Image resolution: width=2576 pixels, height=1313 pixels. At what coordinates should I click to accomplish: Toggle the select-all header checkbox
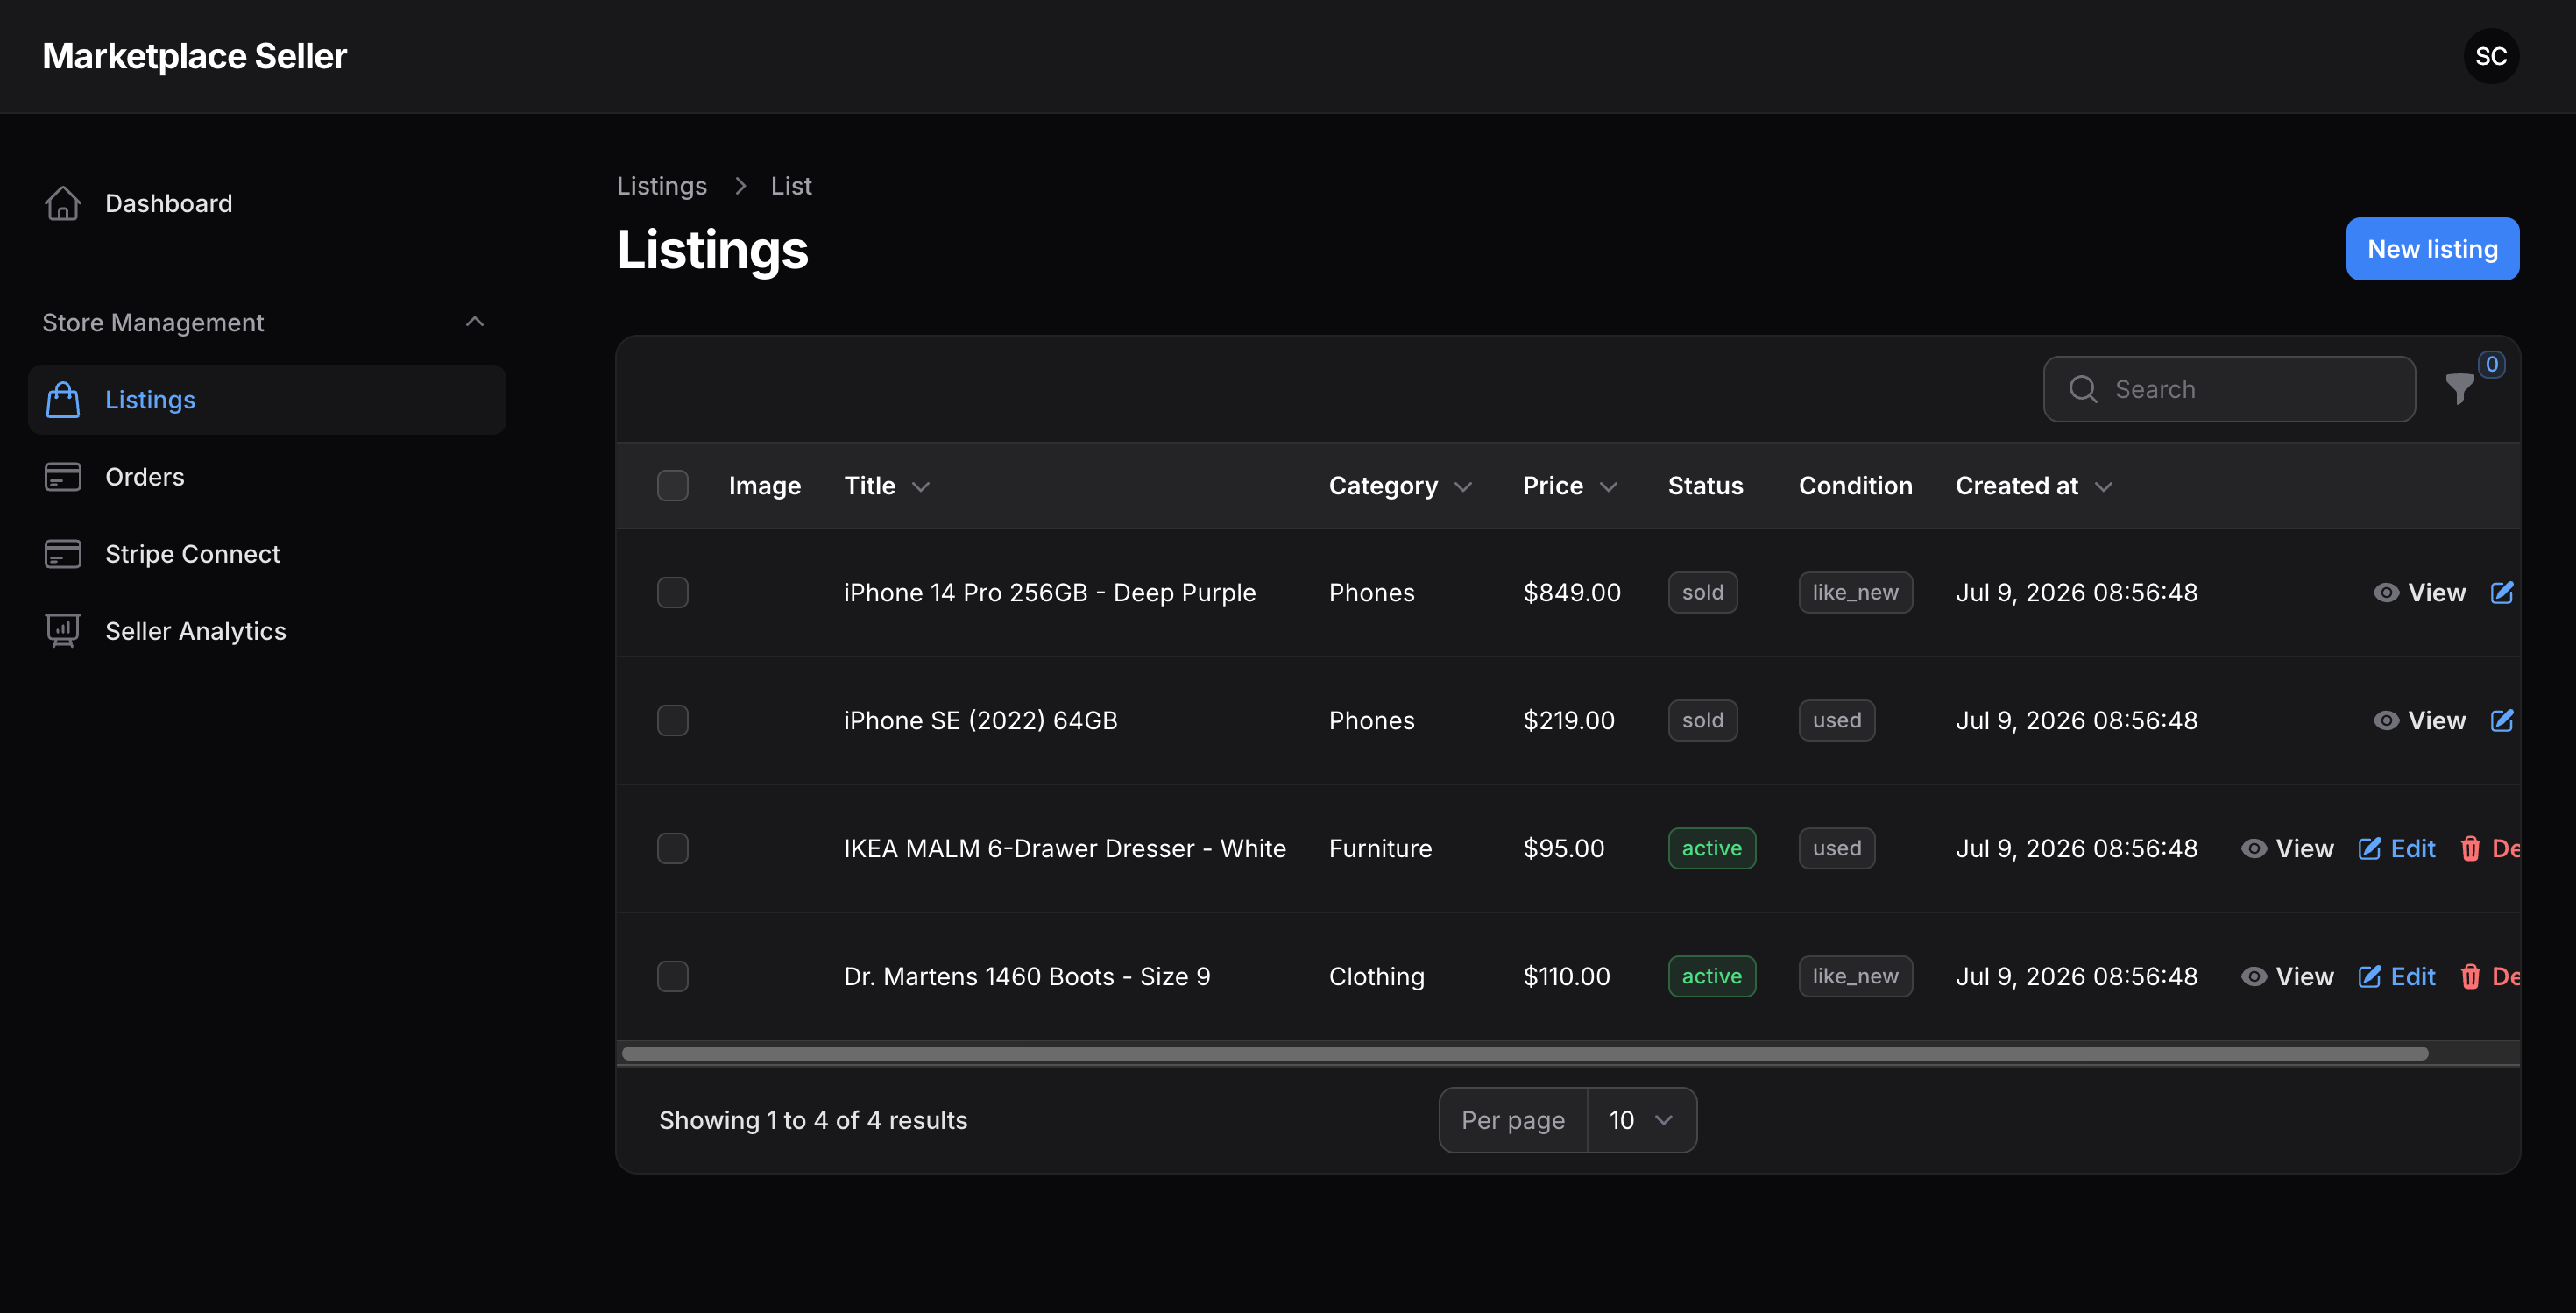pos(672,485)
